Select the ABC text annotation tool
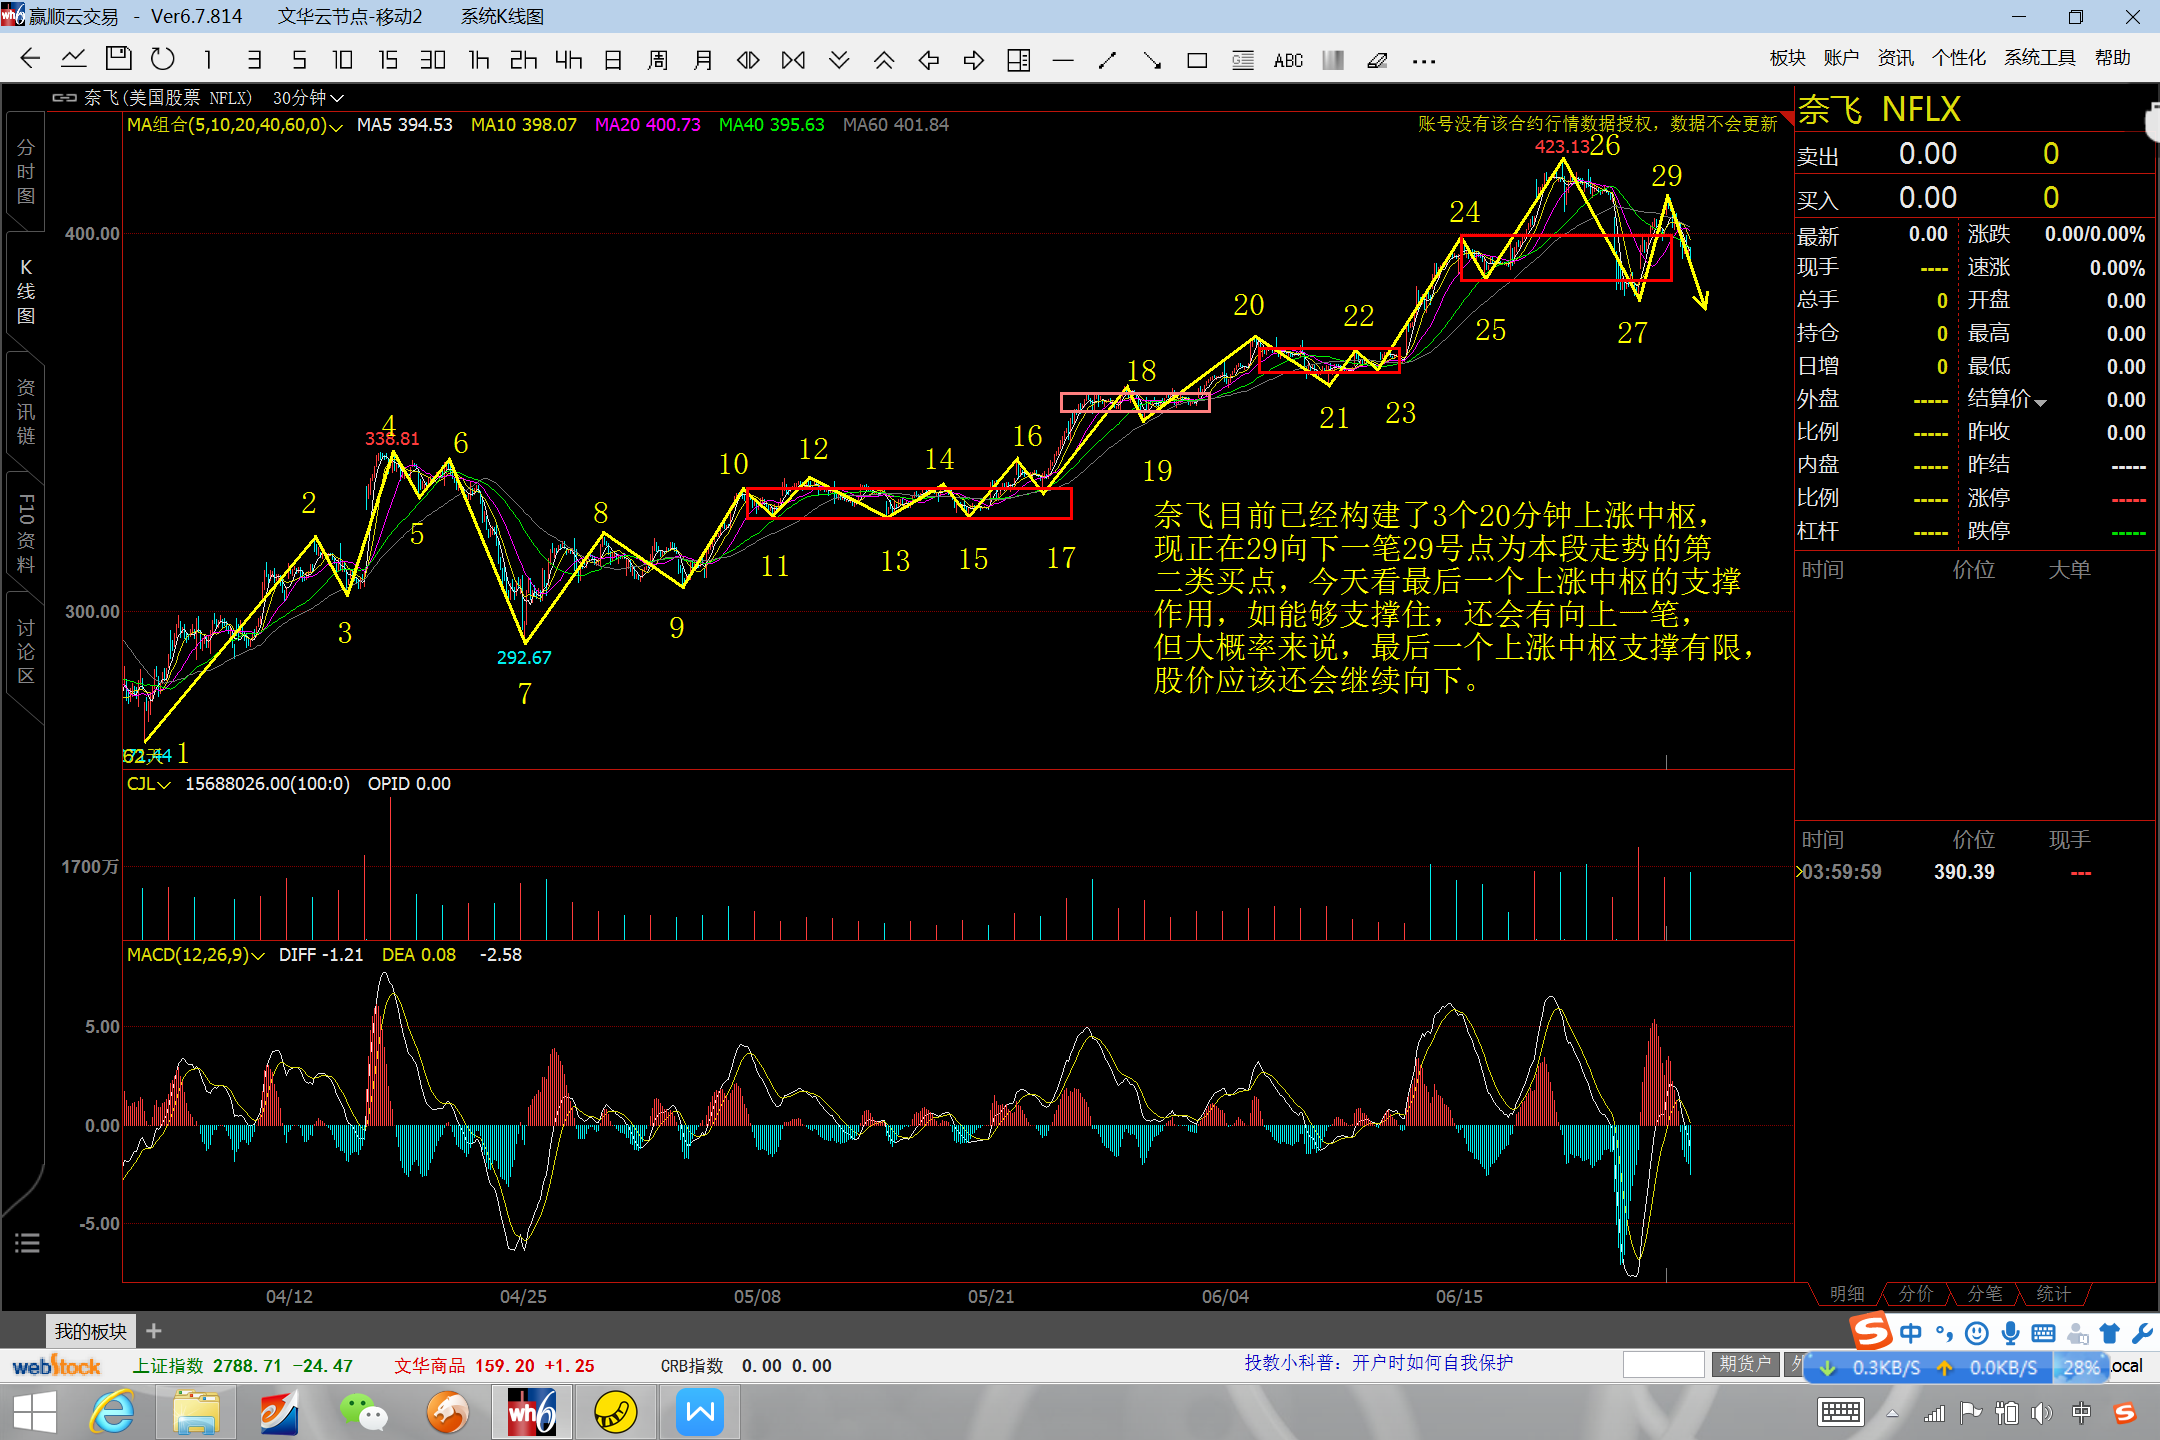 coord(1288,61)
